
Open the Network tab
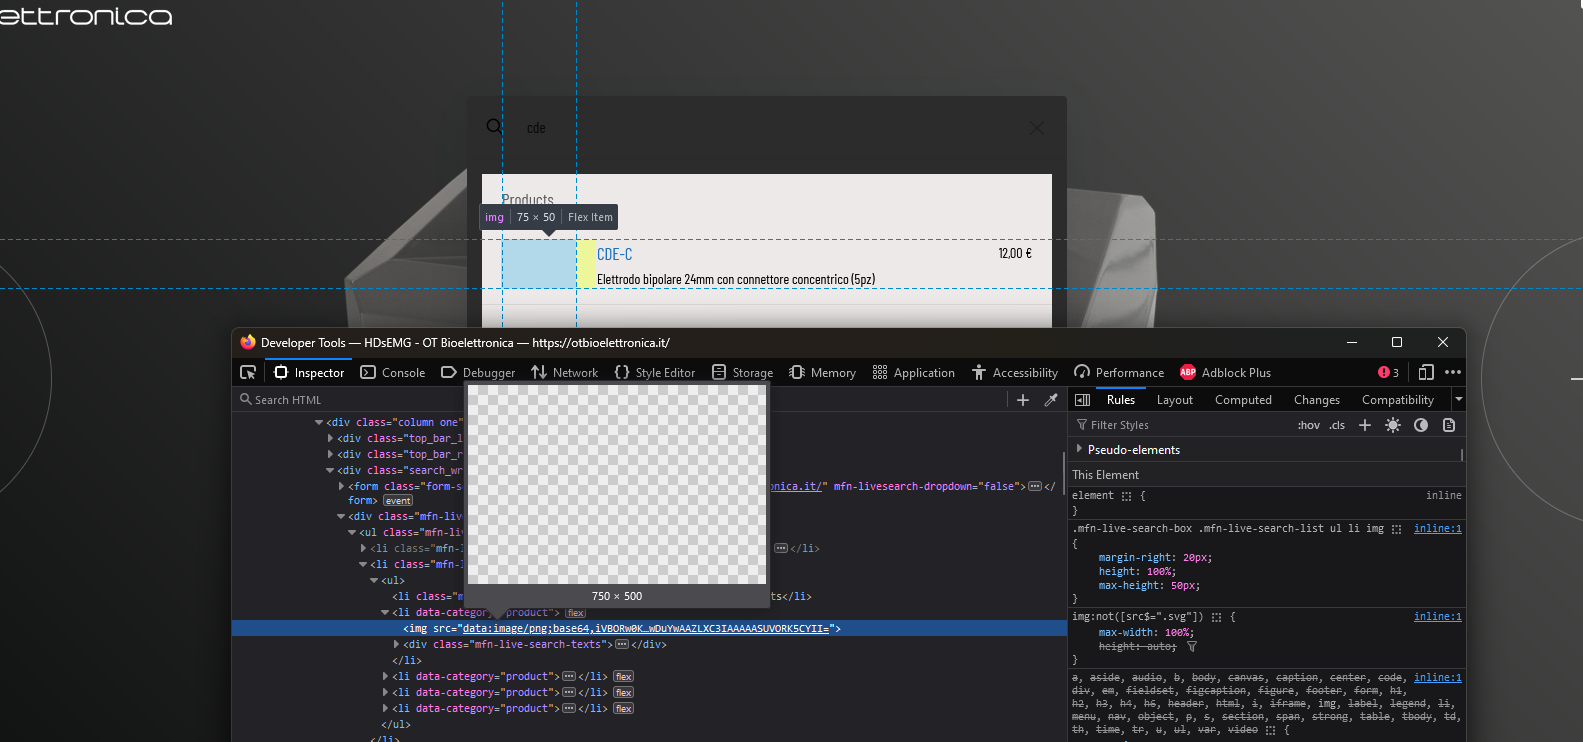tap(565, 372)
